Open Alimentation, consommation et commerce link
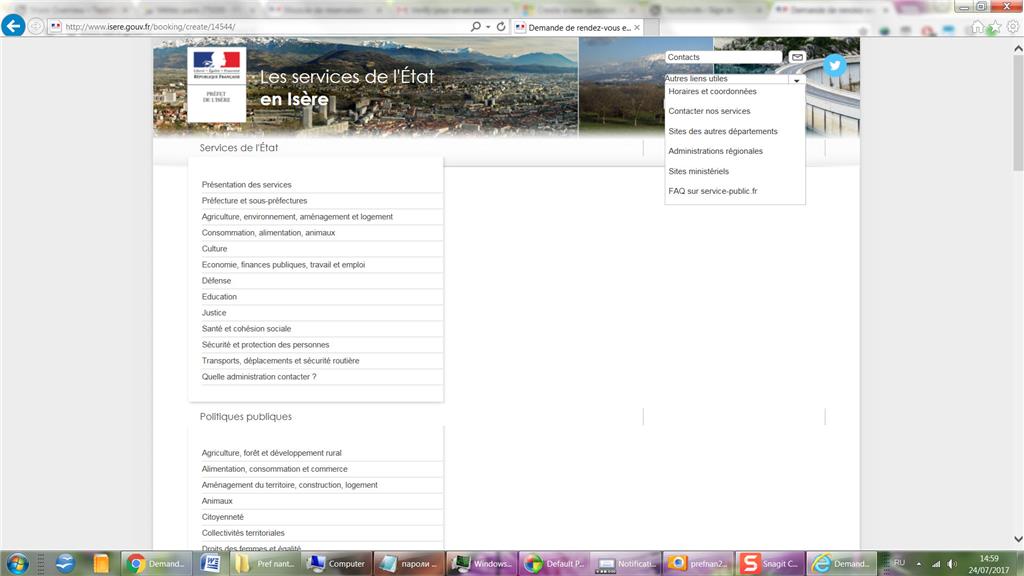Screen dimensions: 1024x576 click(x=274, y=469)
